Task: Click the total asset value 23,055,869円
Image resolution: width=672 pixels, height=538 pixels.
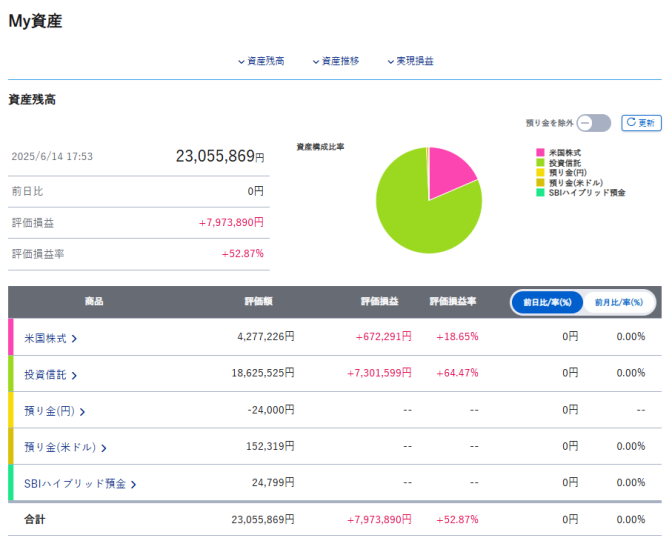Action: 220,156
